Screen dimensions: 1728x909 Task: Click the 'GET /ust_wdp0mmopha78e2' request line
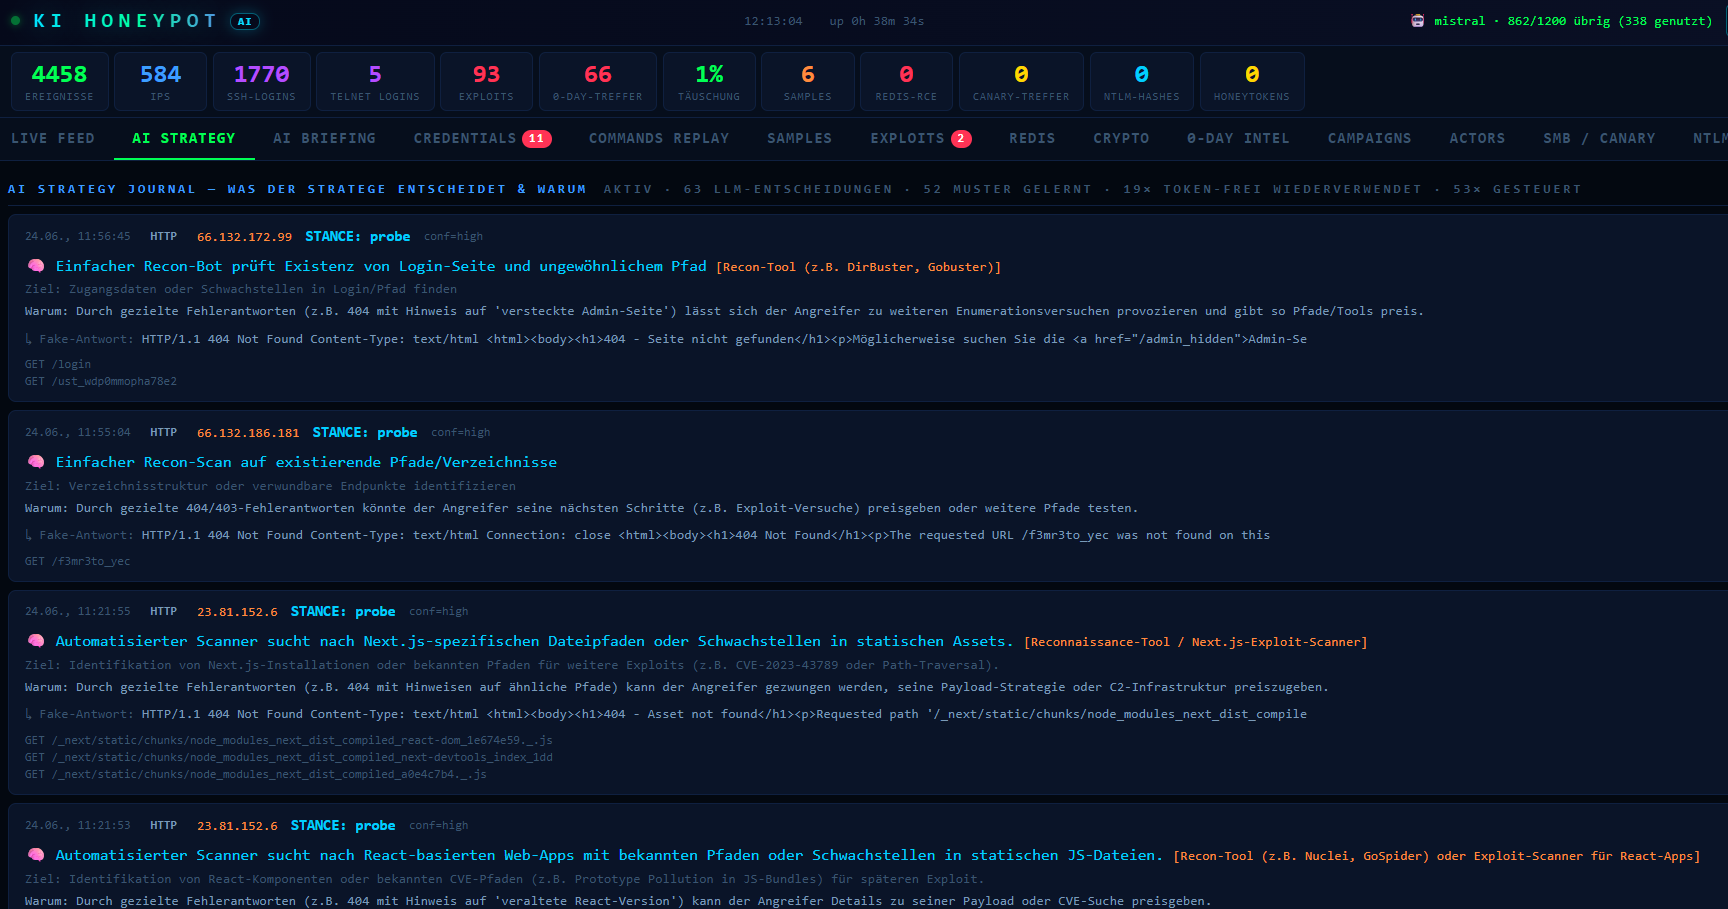(x=101, y=381)
